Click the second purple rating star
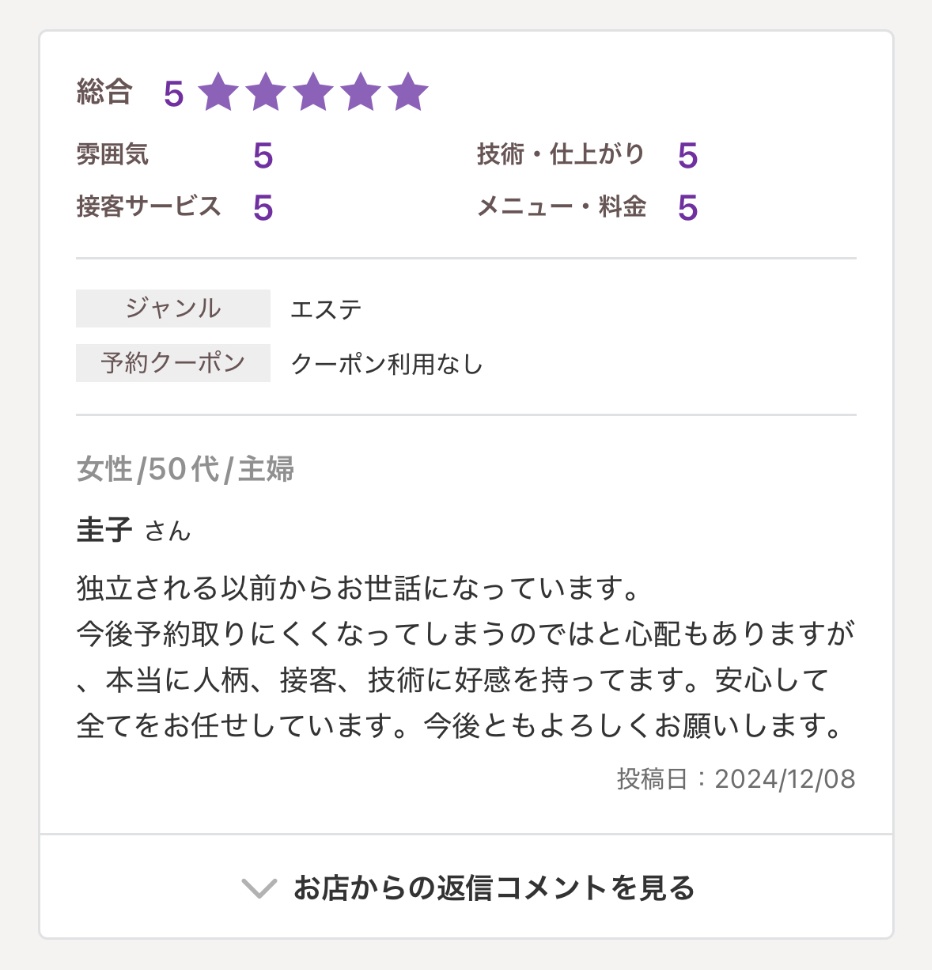 266,93
